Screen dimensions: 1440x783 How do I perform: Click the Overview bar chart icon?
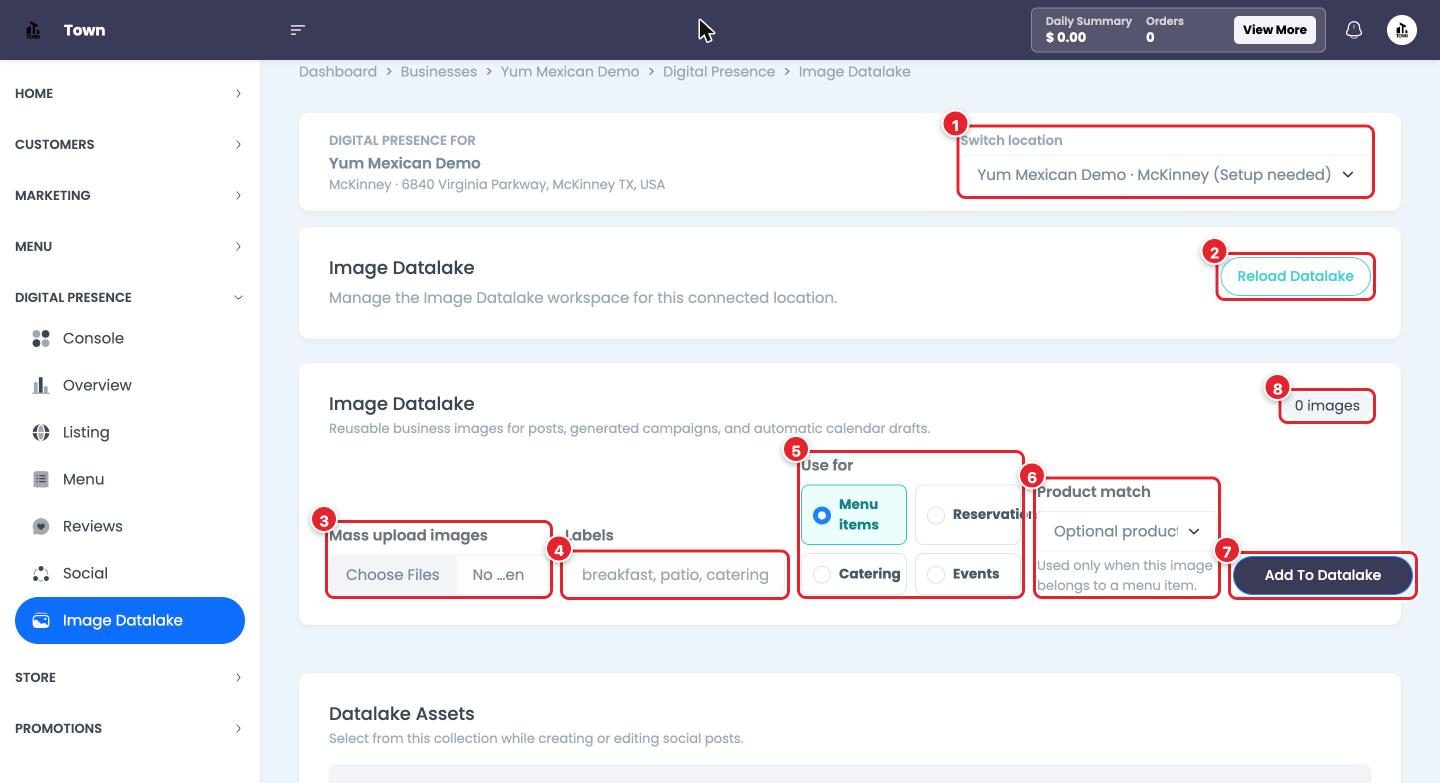[41, 386]
